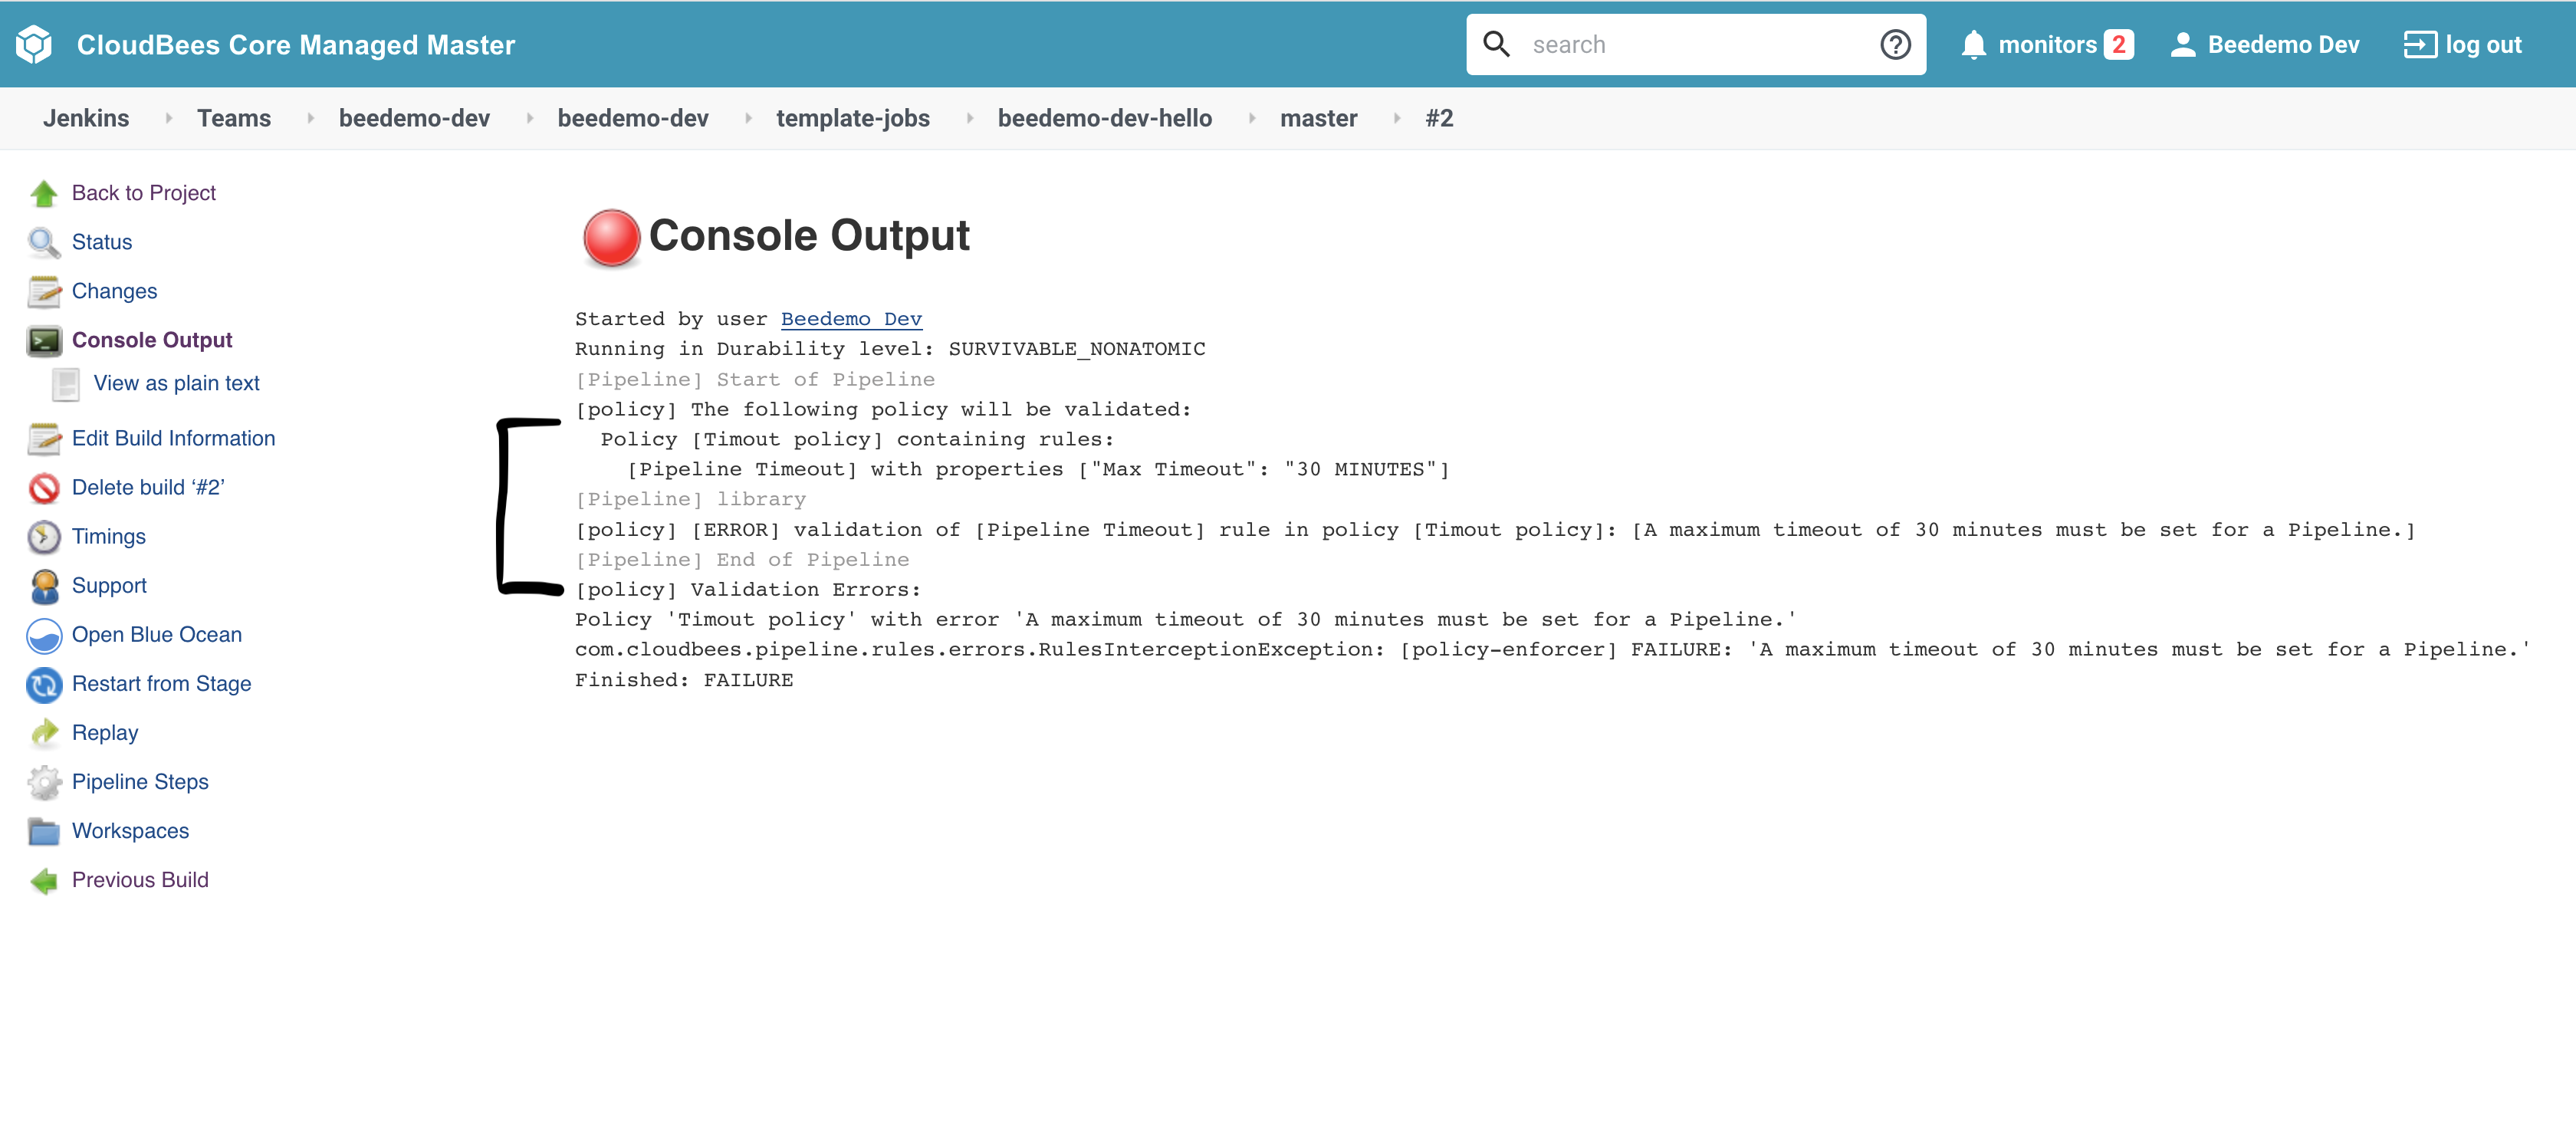Open Changes link
The height and width of the screenshot is (1124, 2576).
coord(115,291)
